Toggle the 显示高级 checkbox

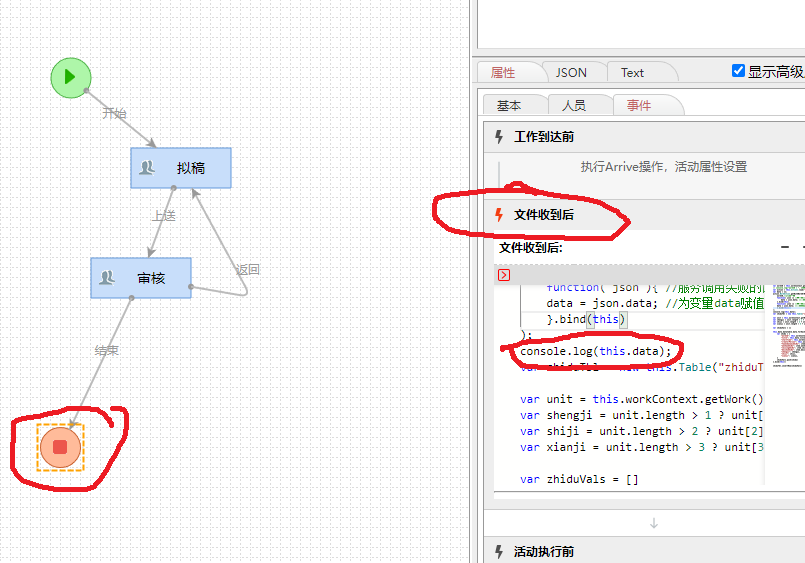738,70
